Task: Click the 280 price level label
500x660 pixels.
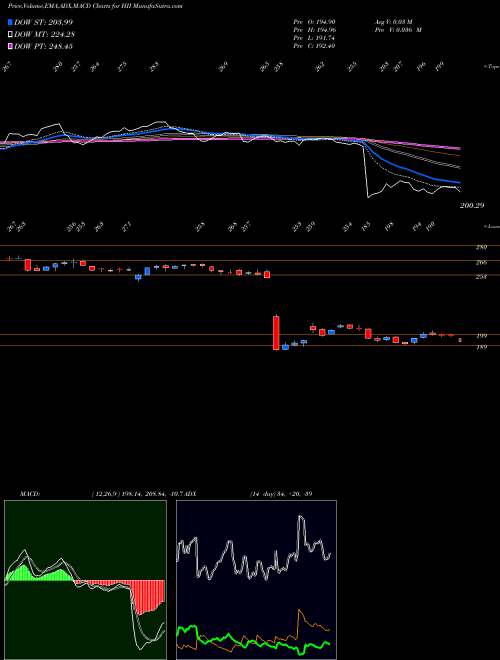Action: click(x=481, y=247)
